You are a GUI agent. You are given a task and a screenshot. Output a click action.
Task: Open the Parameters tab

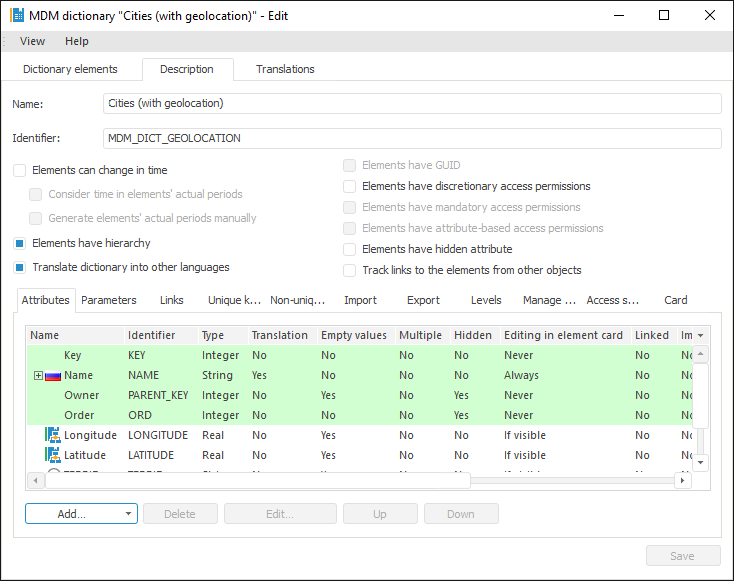[108, 300]
